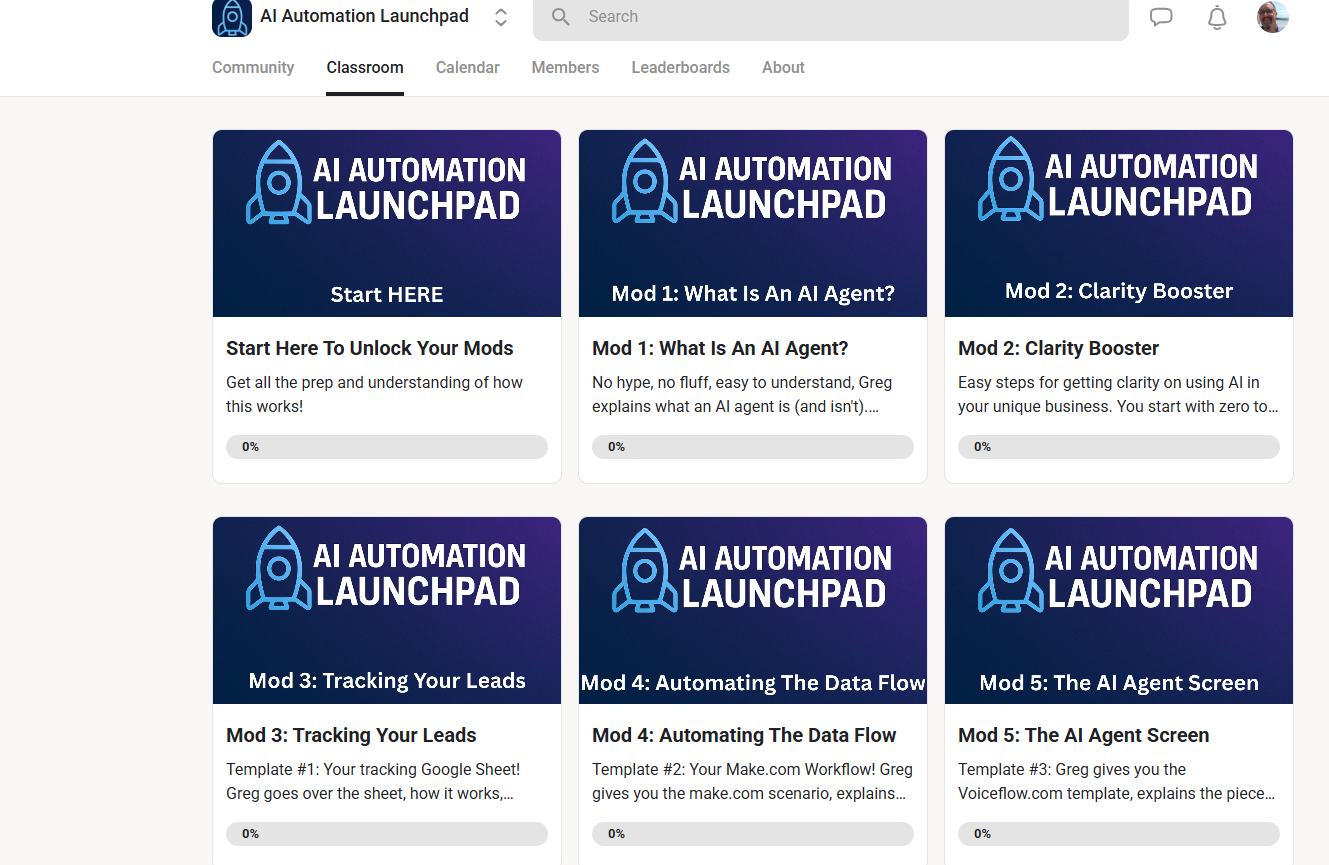Select the Classroom tab
The image size is (1329, 865).
click(x=365, y=68)
